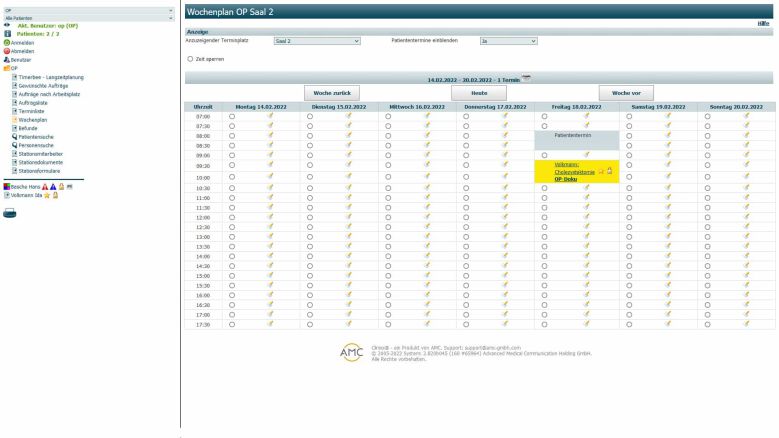Open Terminliste in the OP menu
Image resolution: width=779 pixels, height=438 pixels.
[x=35, y=111]
